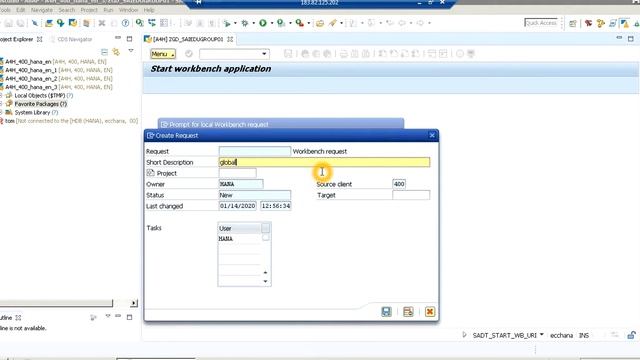Open the SADT_START_WB_URI dropdown in the status bar
The width and height of the screenshot is (640, 360).
(x=542, y=335)
